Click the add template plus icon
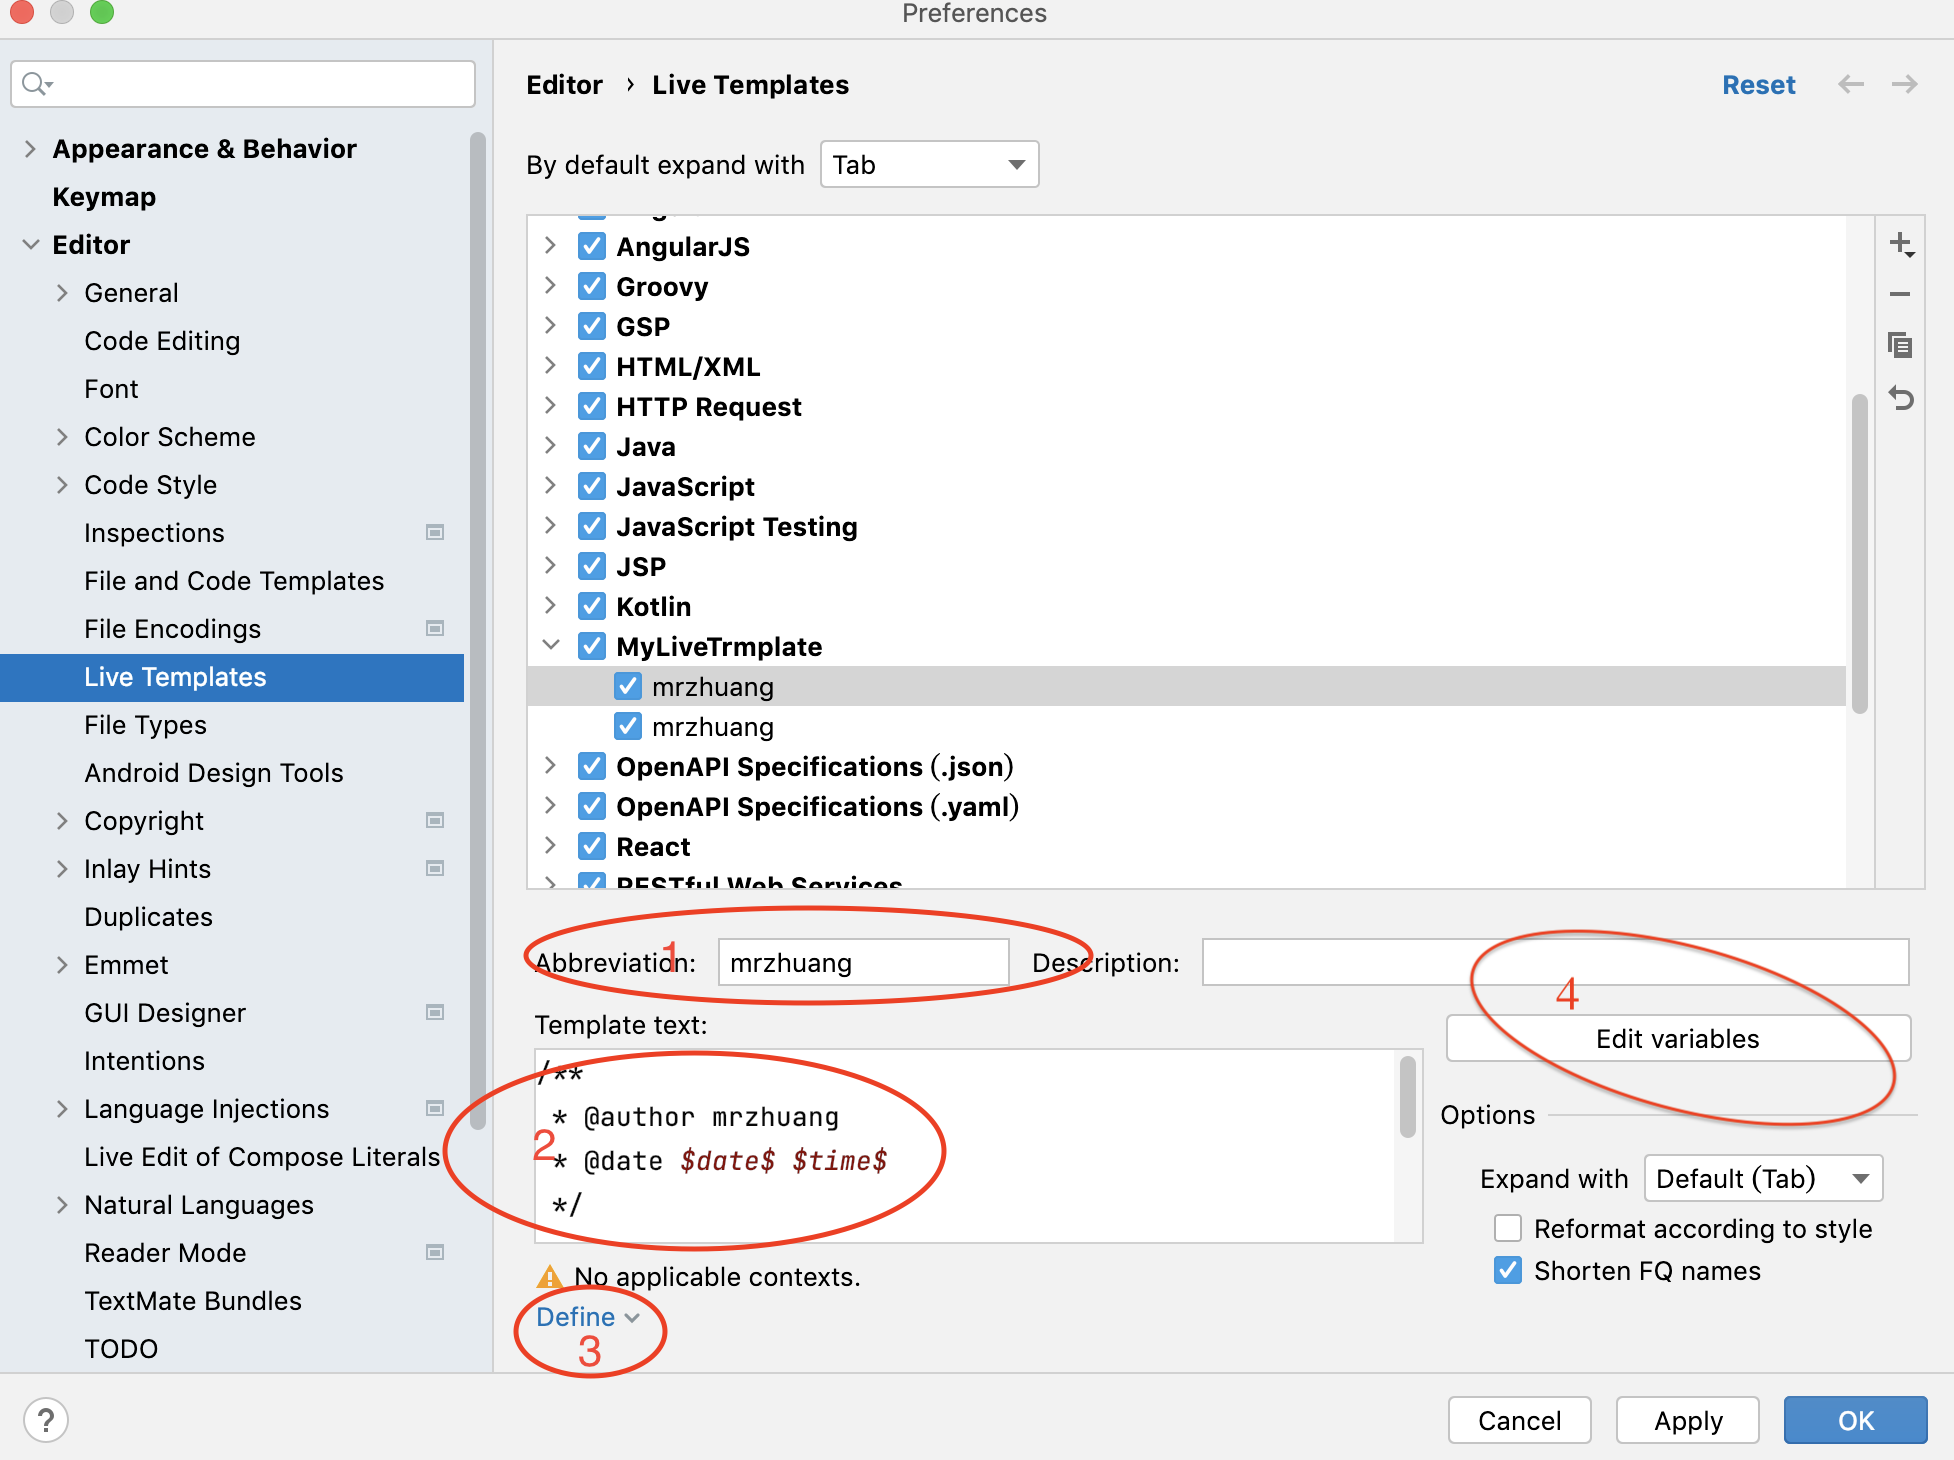 tap(1900, 245)
